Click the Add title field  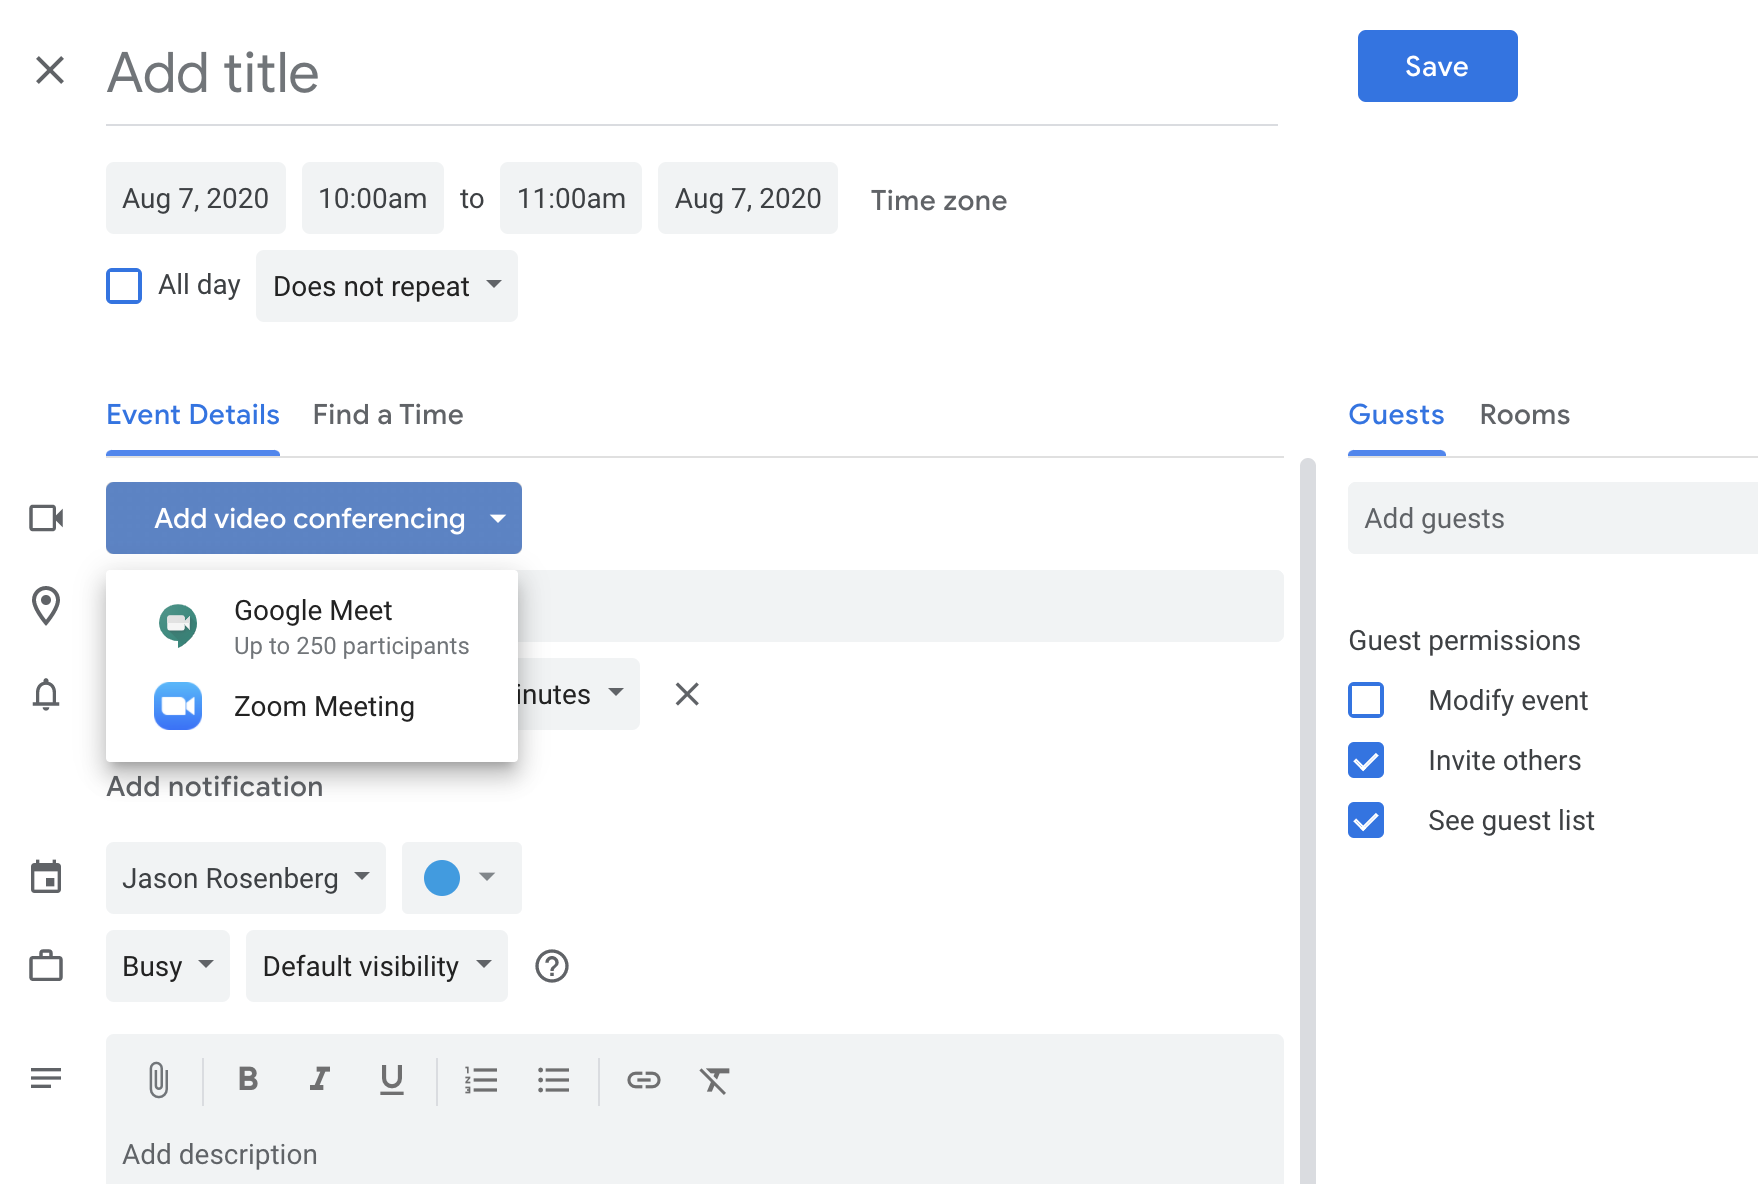(x=692, y=72)
